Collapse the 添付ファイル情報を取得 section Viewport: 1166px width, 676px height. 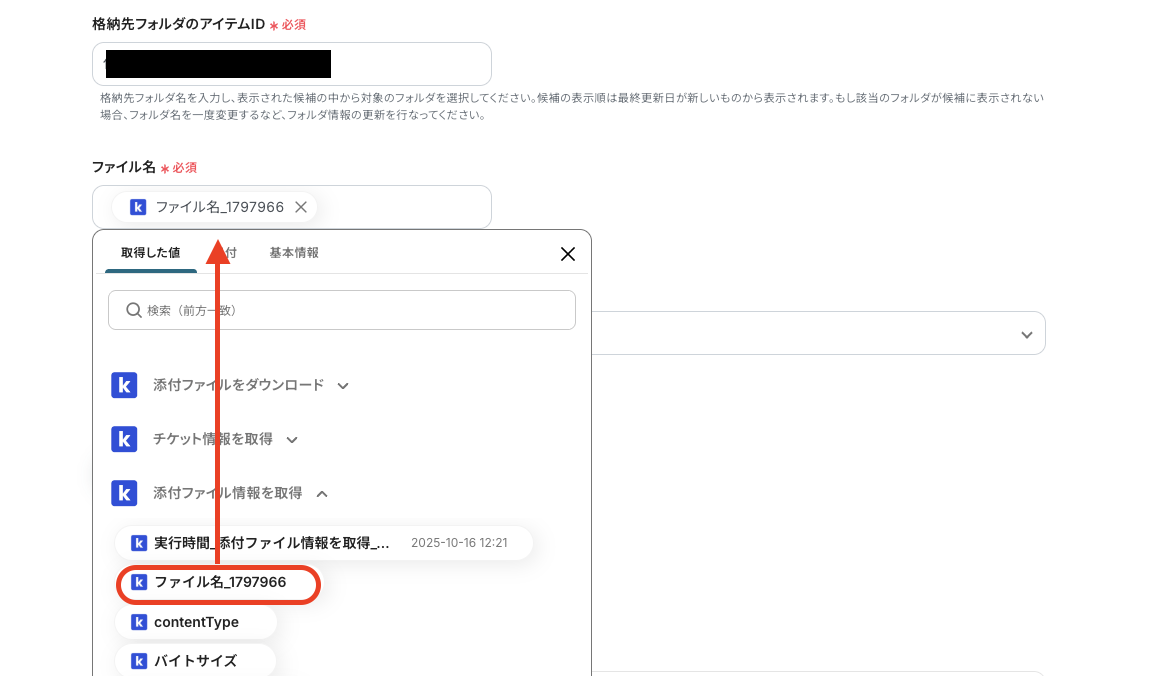[324, 493]
